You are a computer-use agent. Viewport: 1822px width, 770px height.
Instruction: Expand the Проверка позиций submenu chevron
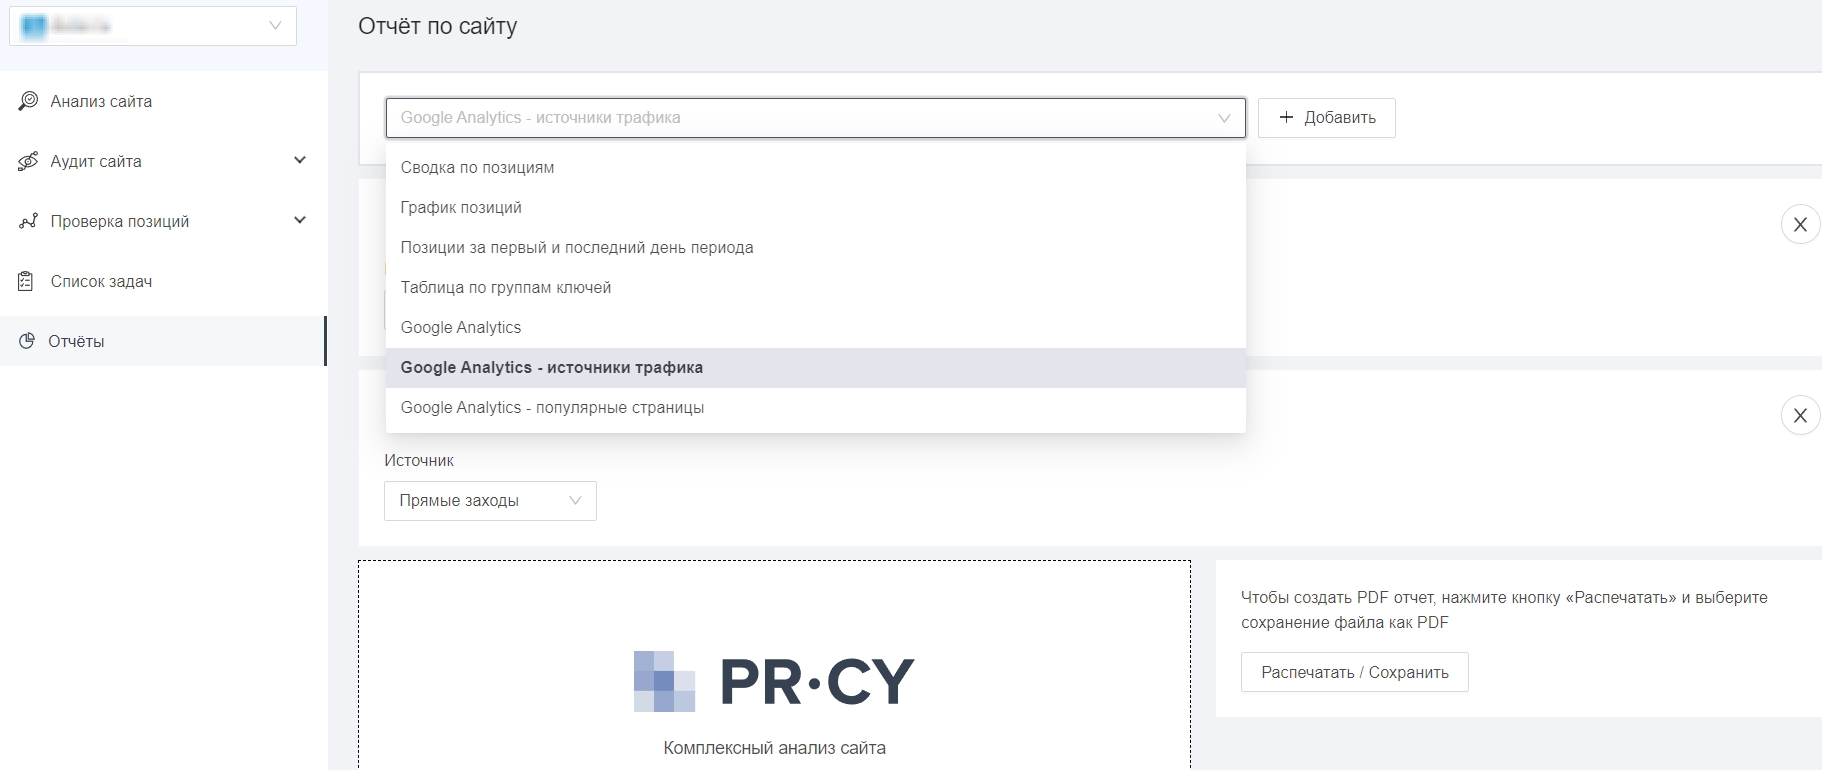[299, 220]
